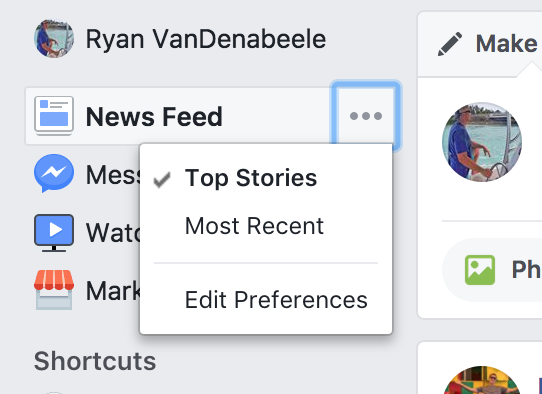
Task: Click the Photo button in composer
Action: 492,270
